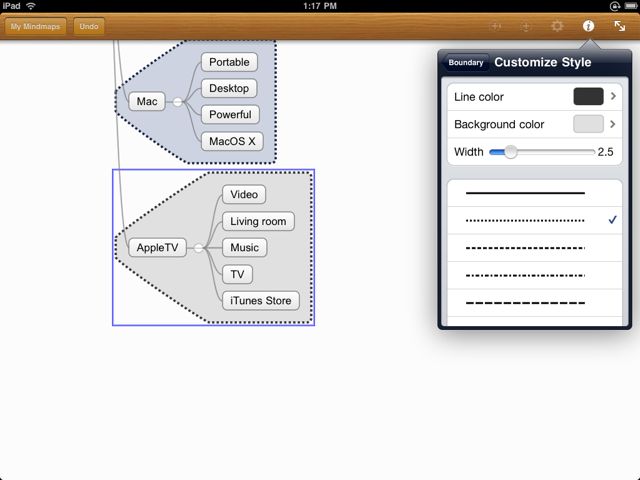
Task: Open the settings gear icon
Action: (557, 26)
